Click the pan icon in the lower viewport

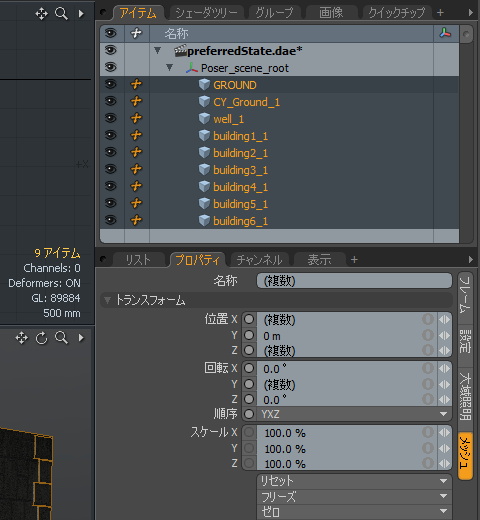coord(22,338)
